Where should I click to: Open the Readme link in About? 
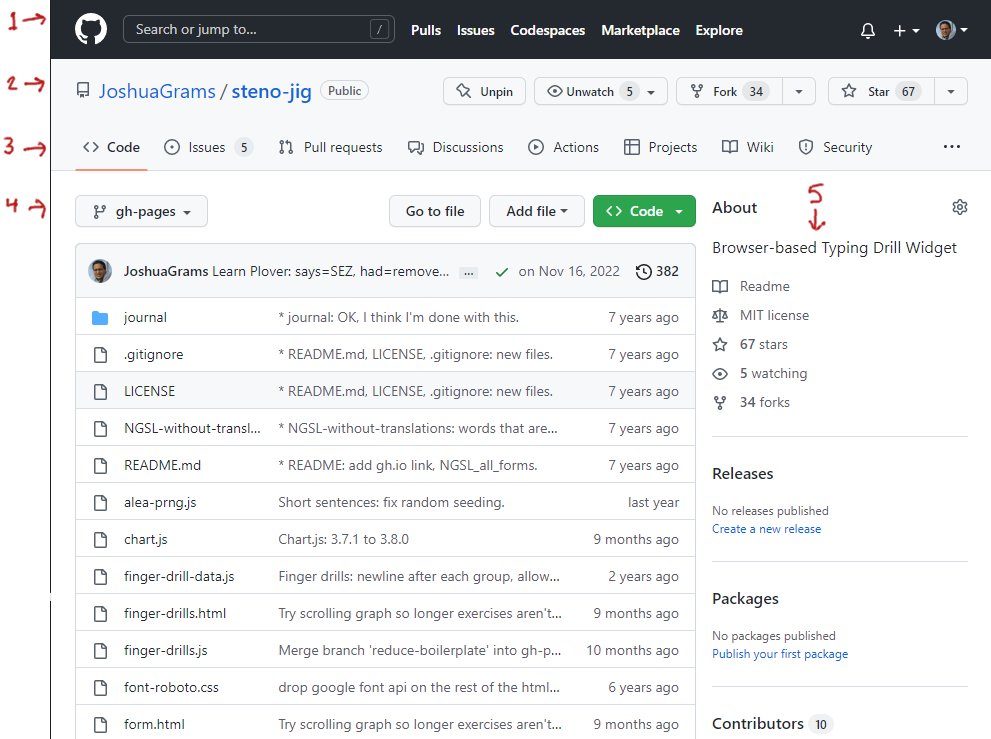click(751, 286)
